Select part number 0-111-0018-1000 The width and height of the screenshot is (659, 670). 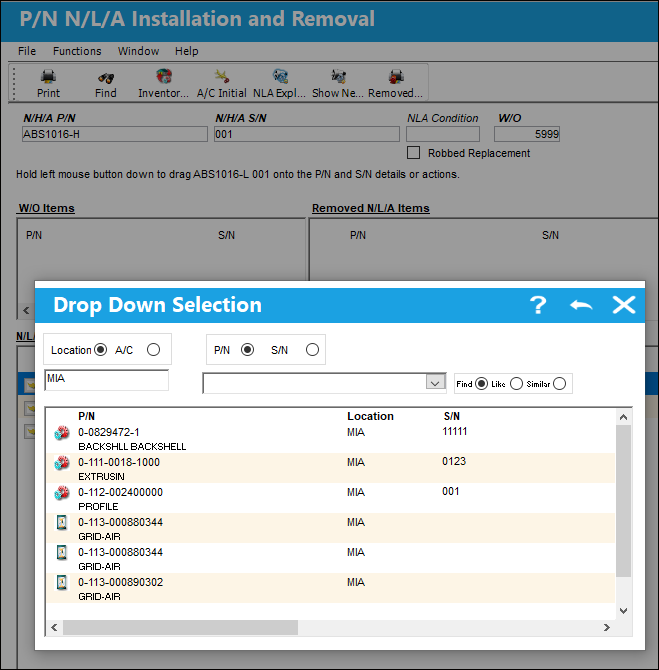(119, 462)
